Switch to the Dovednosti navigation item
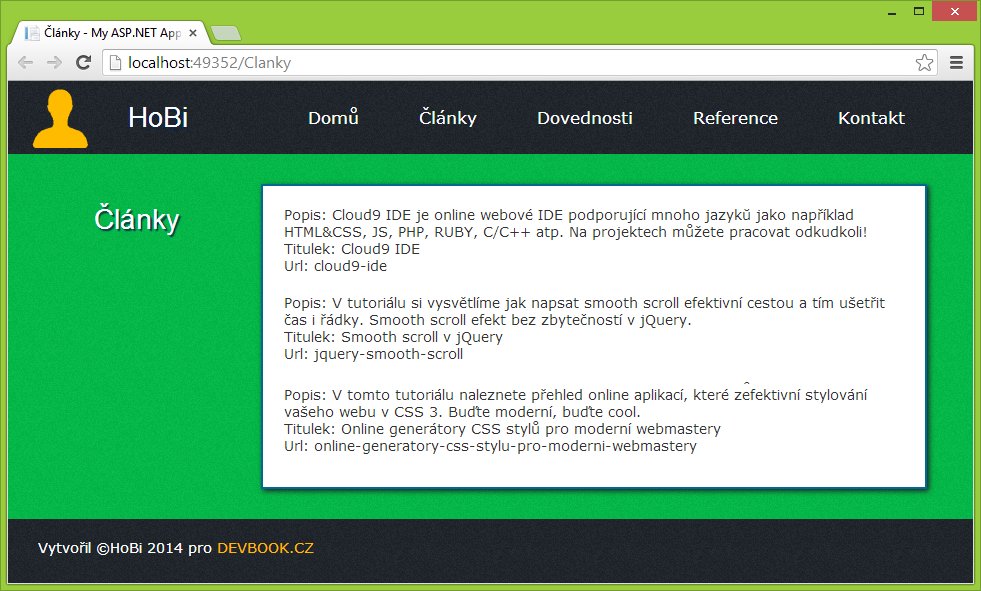Screen dimensions: 981x591 584,117
